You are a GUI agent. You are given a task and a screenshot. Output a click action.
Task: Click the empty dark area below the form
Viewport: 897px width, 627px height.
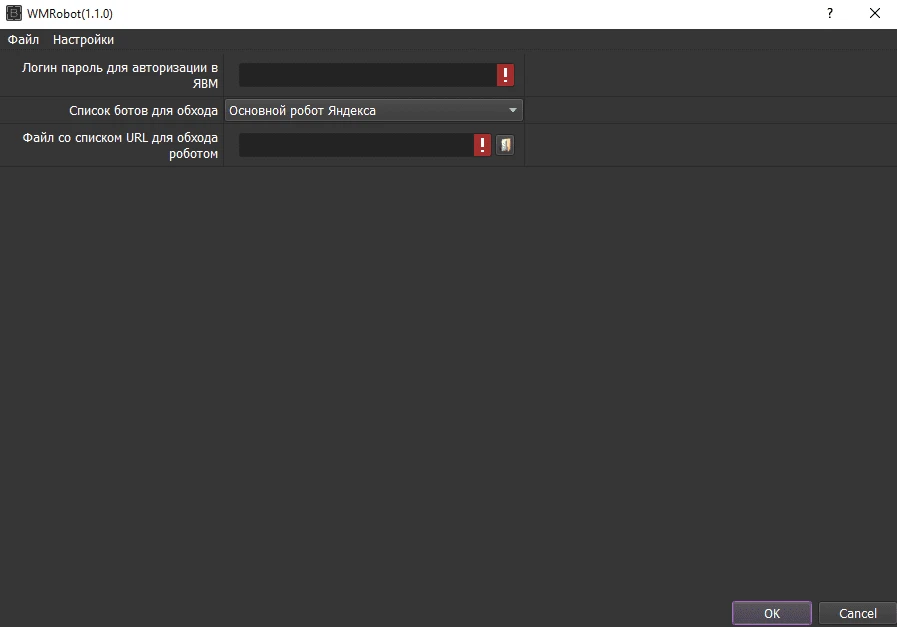(x=448, y=378)
